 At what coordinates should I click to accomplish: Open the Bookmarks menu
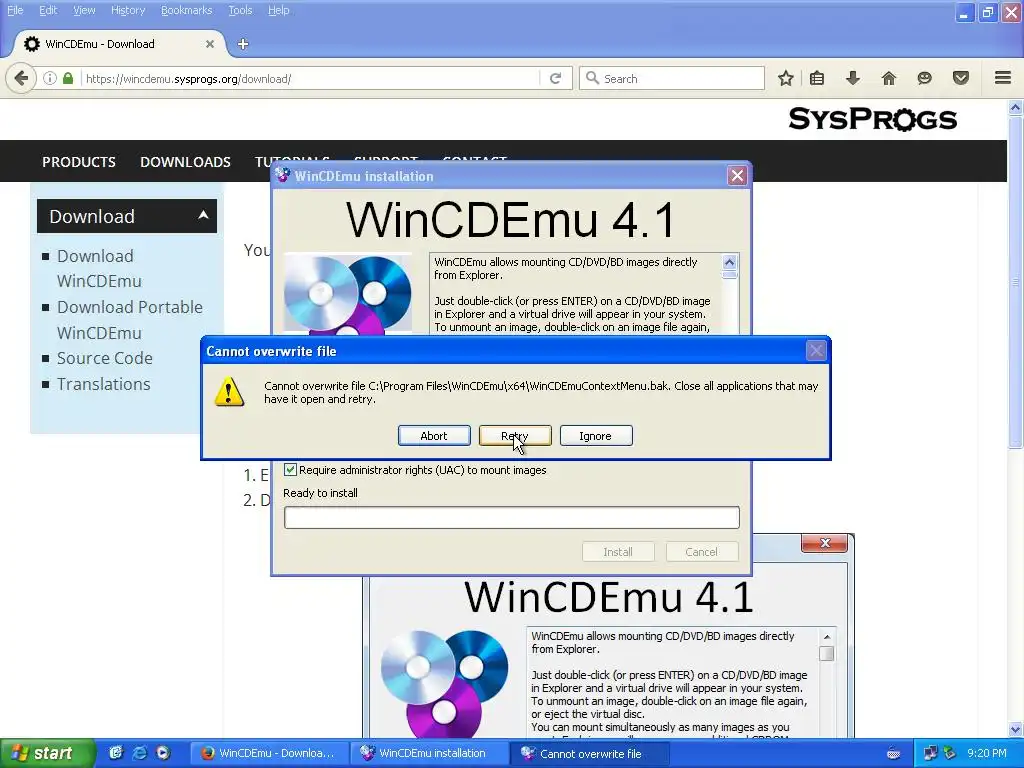coord(187,10)
